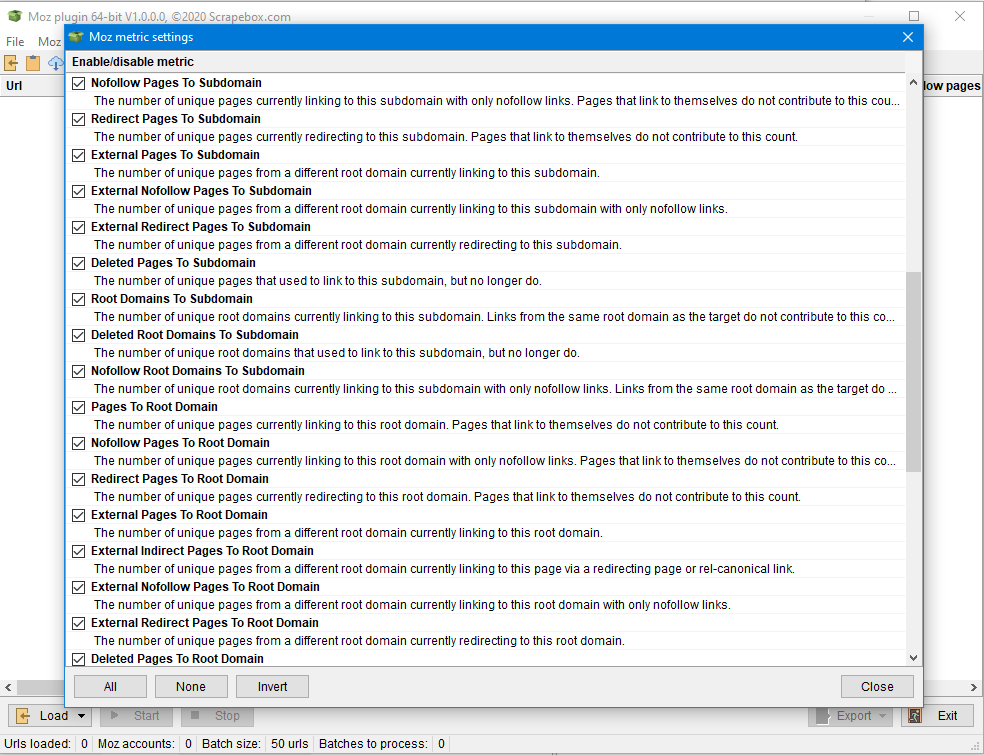Click the Invert selection button
984x755 pixels.
tap(272, 687)
